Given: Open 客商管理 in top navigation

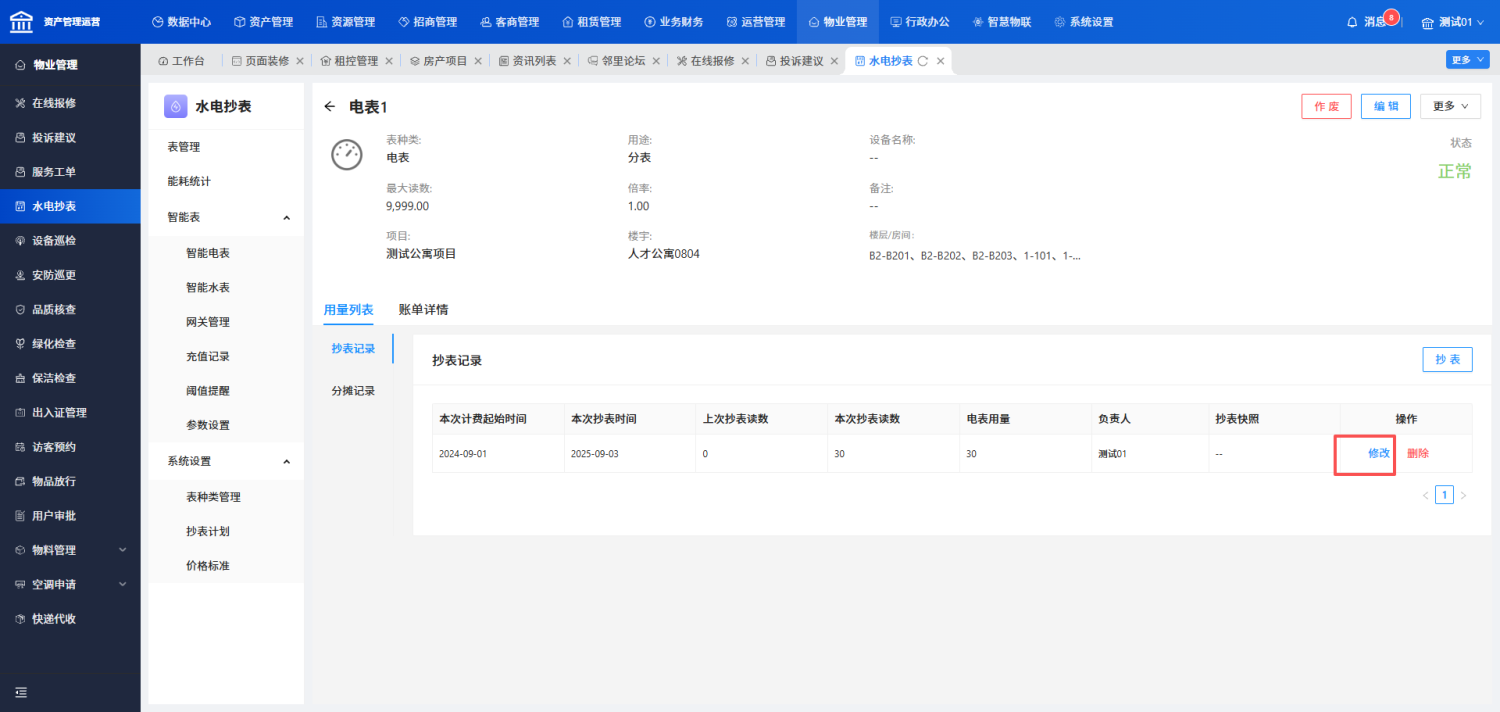Looking at the screenshot, I should coord(509,22).
